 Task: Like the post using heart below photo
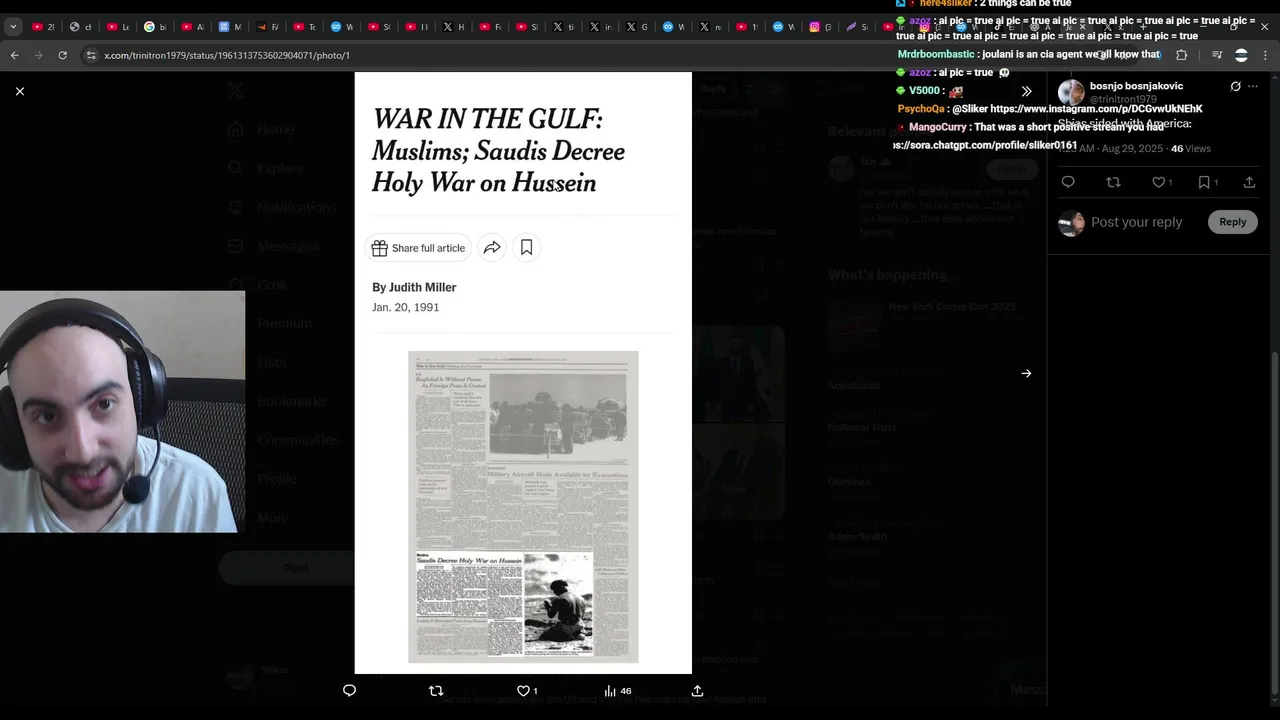click(x=523, y=690)
